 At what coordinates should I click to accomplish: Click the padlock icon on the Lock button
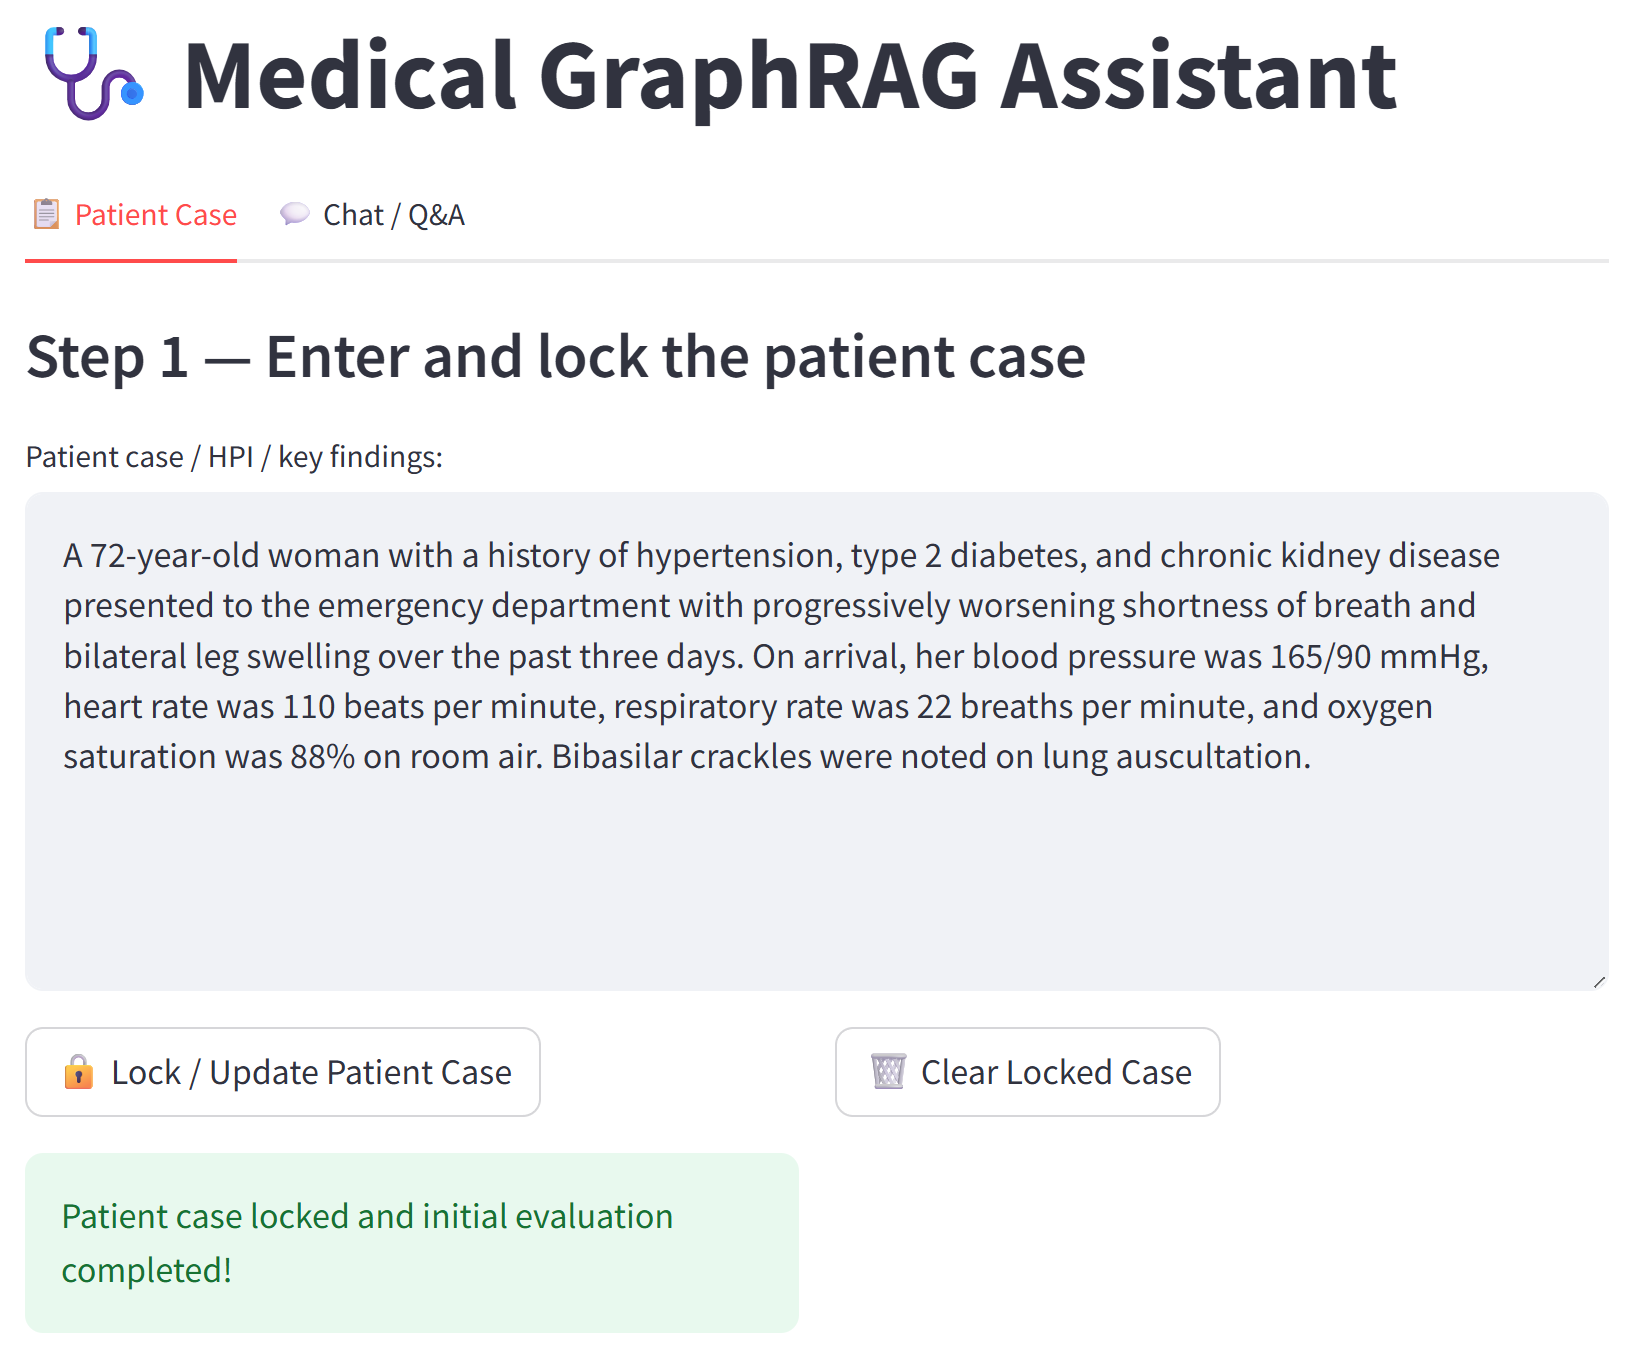[78, 1072]
